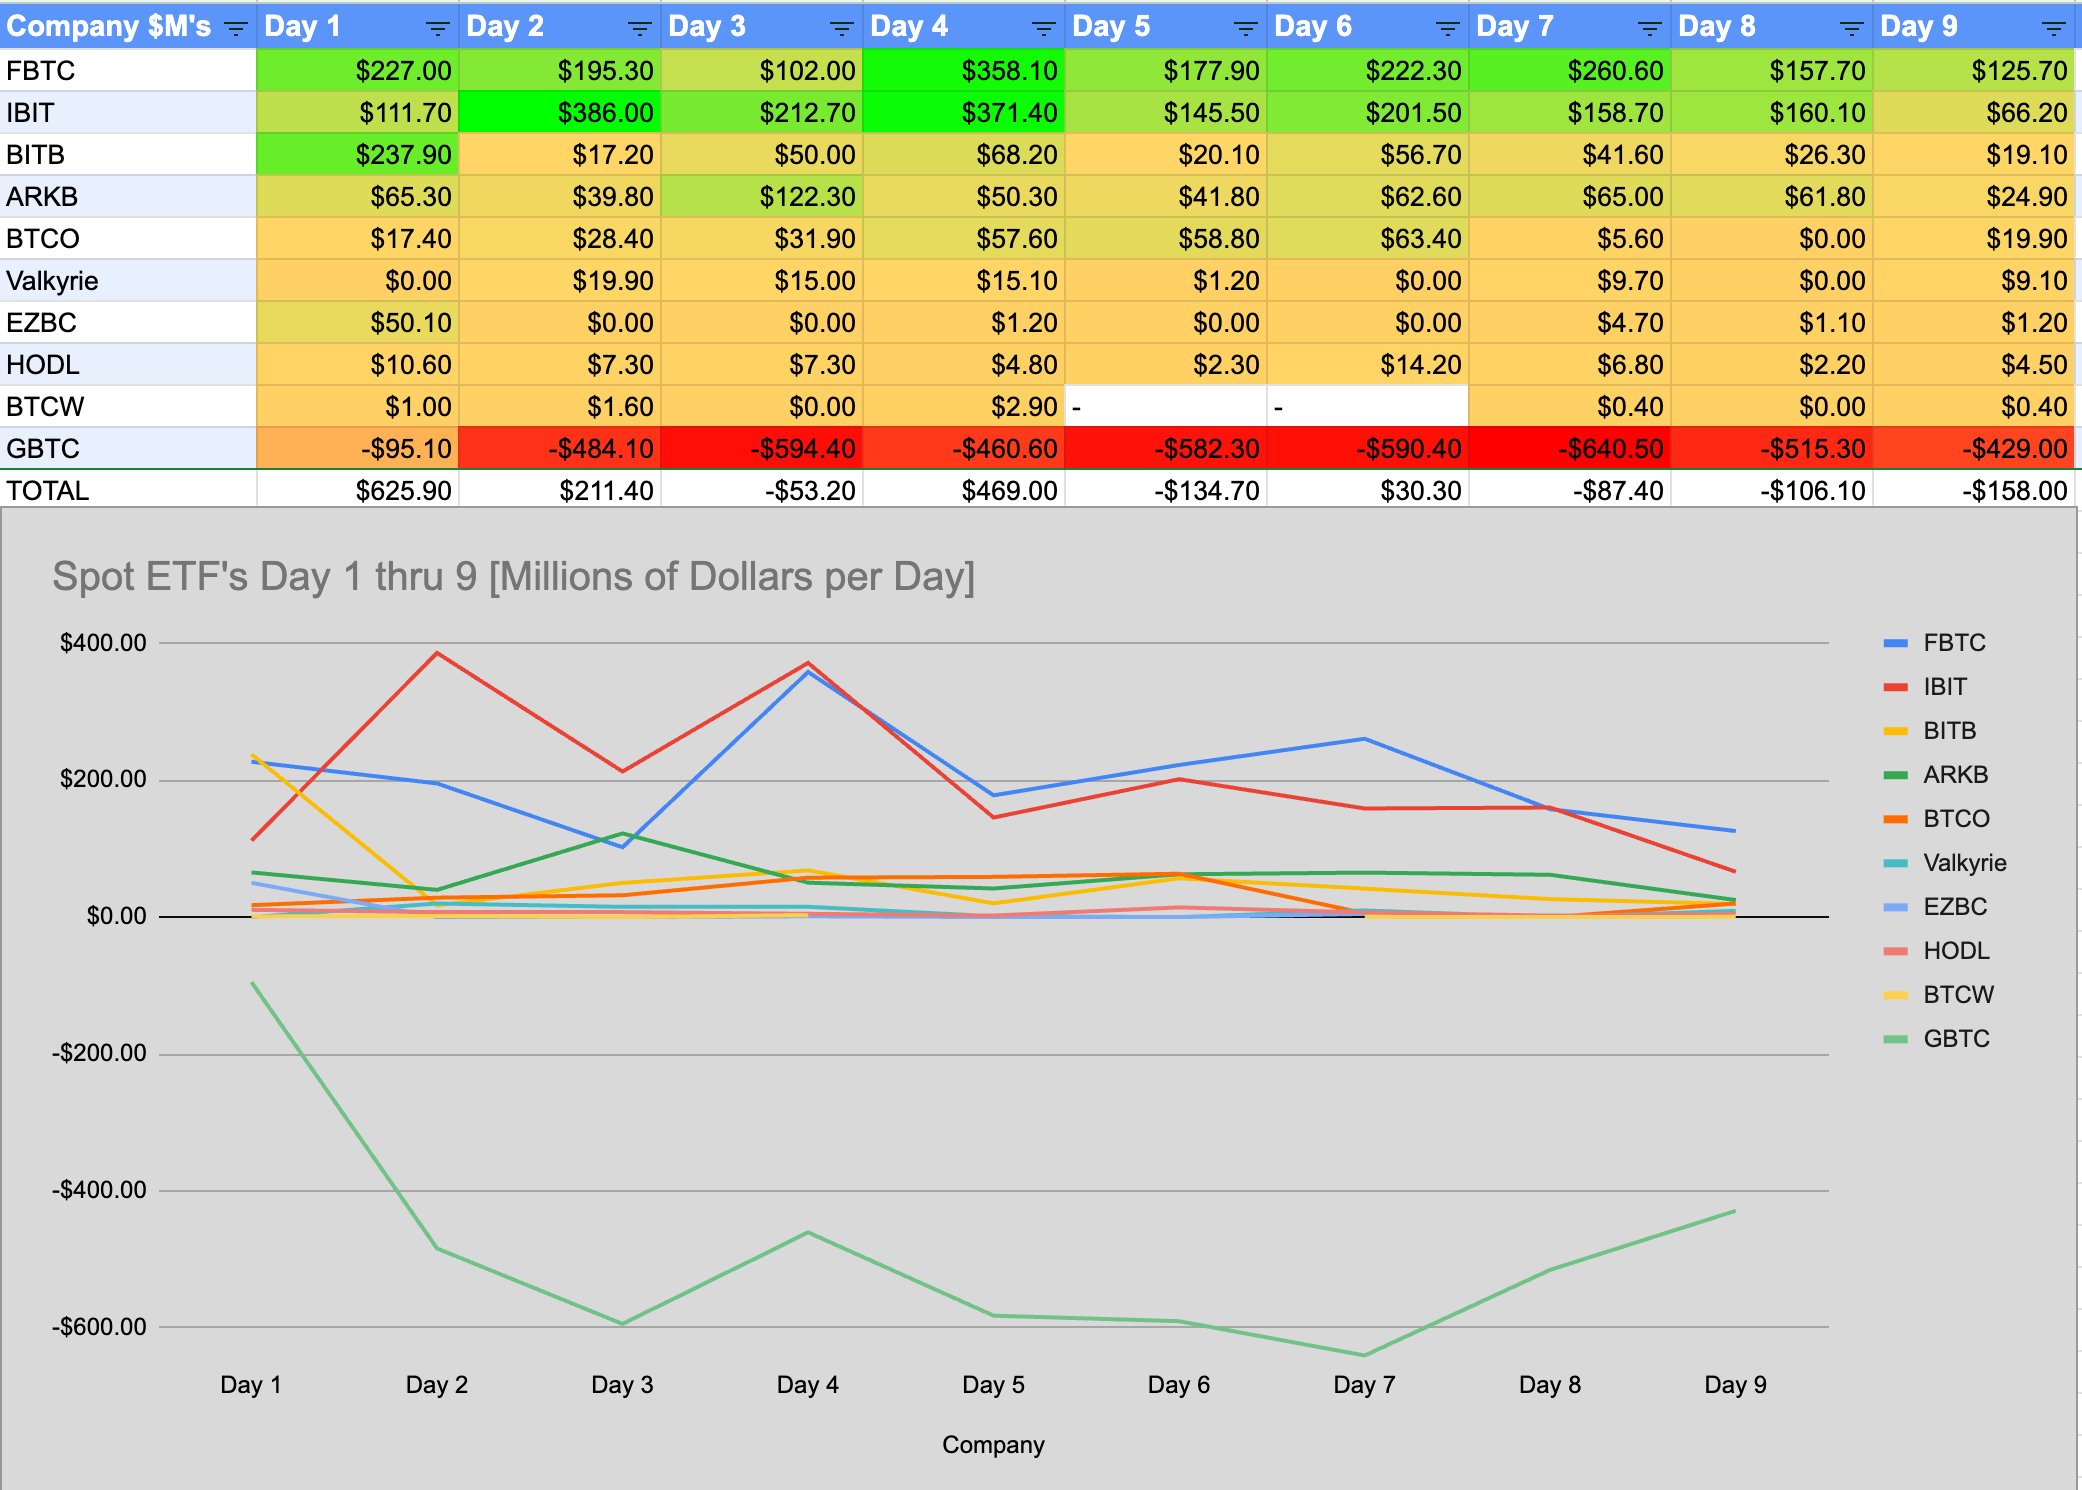Viewport: 2082px width, 1490px height.
Task: Open the Day 3 column filter icon
Action: point(841,29)
